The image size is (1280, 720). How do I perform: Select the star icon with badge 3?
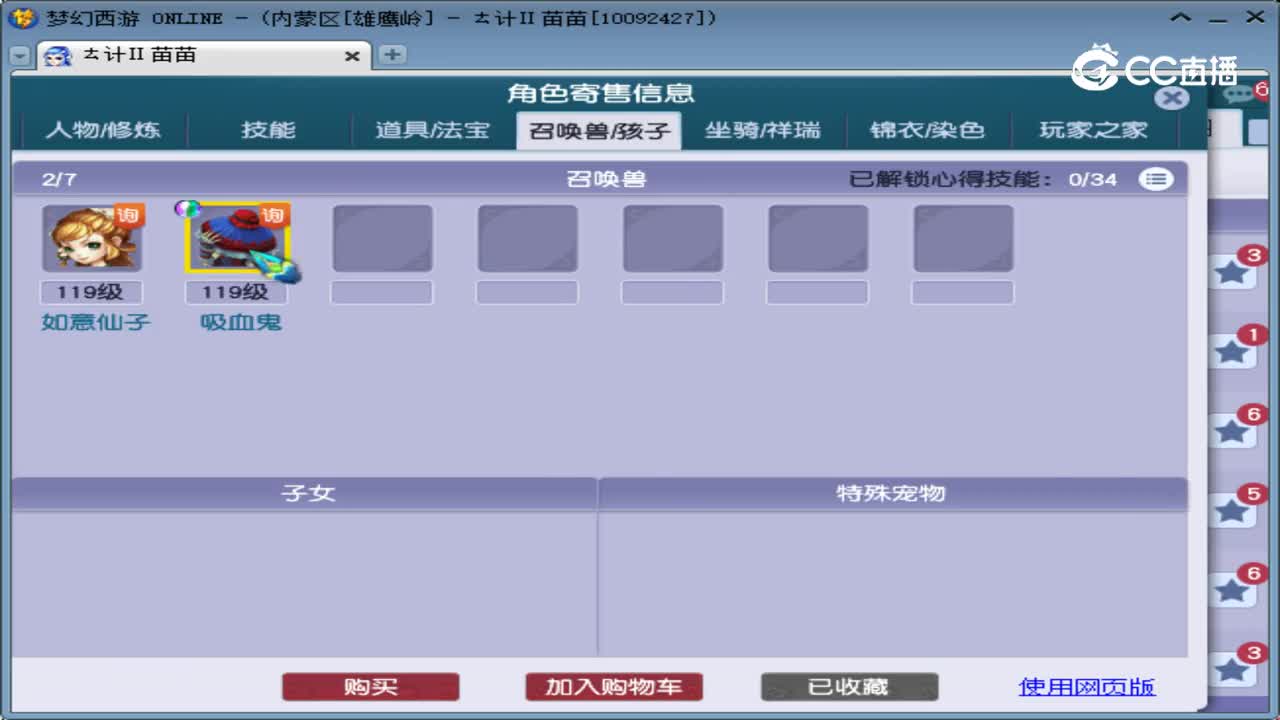(1231, 271)
